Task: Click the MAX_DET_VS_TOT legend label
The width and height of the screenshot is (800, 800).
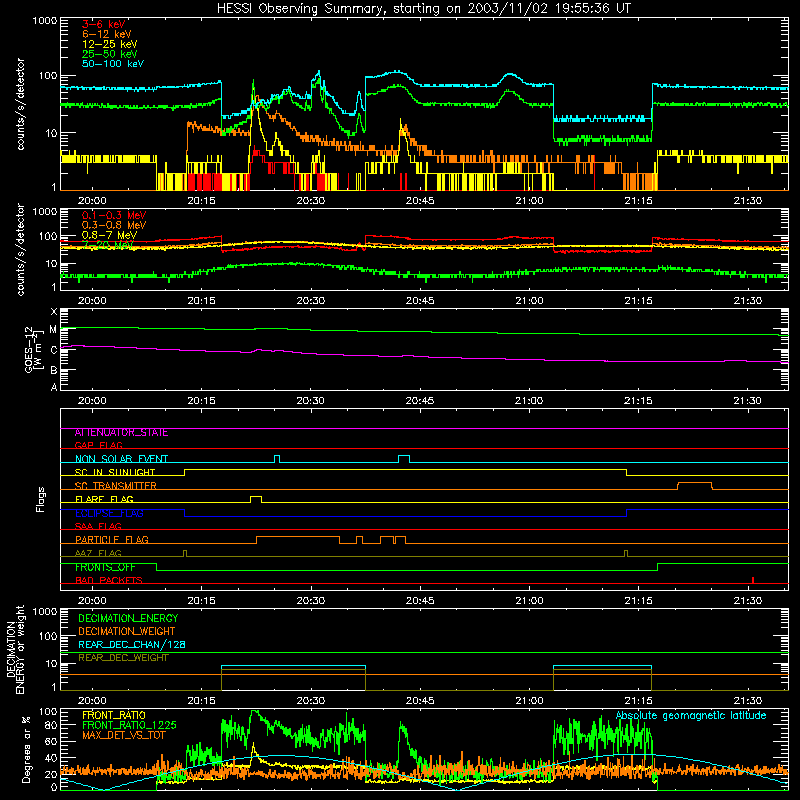Action: (124, 735)
